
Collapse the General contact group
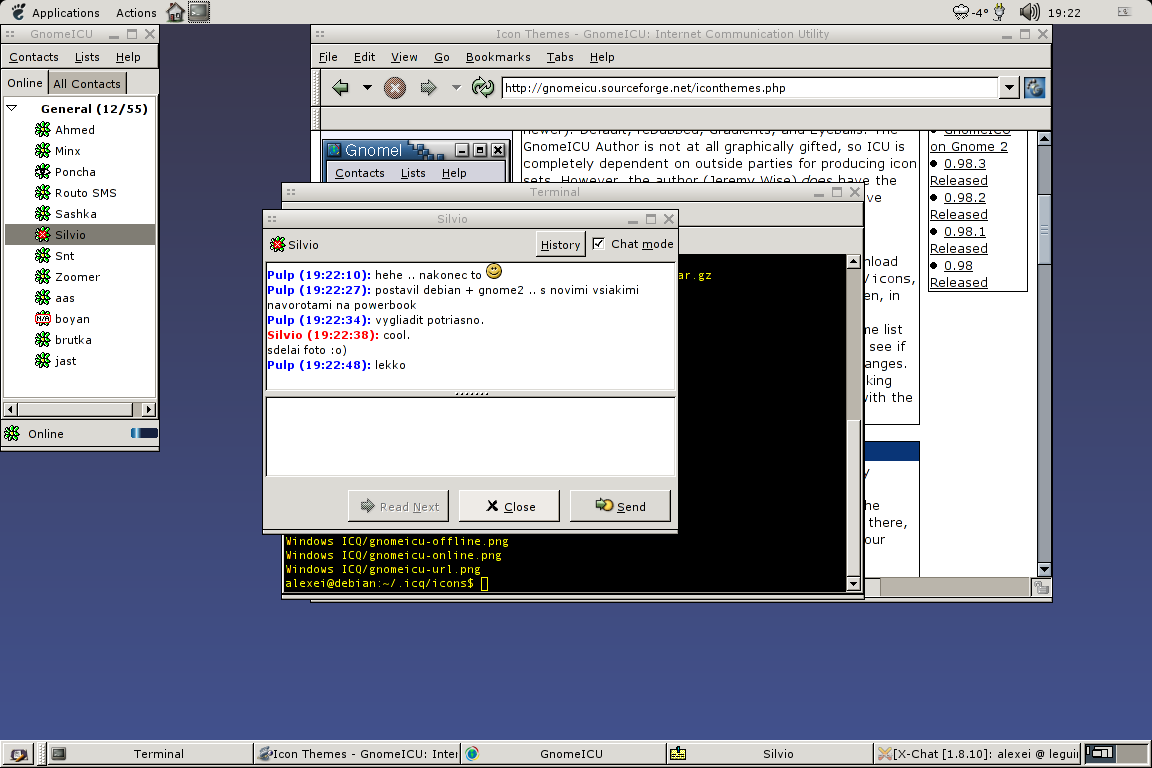(x=12, y=108)
